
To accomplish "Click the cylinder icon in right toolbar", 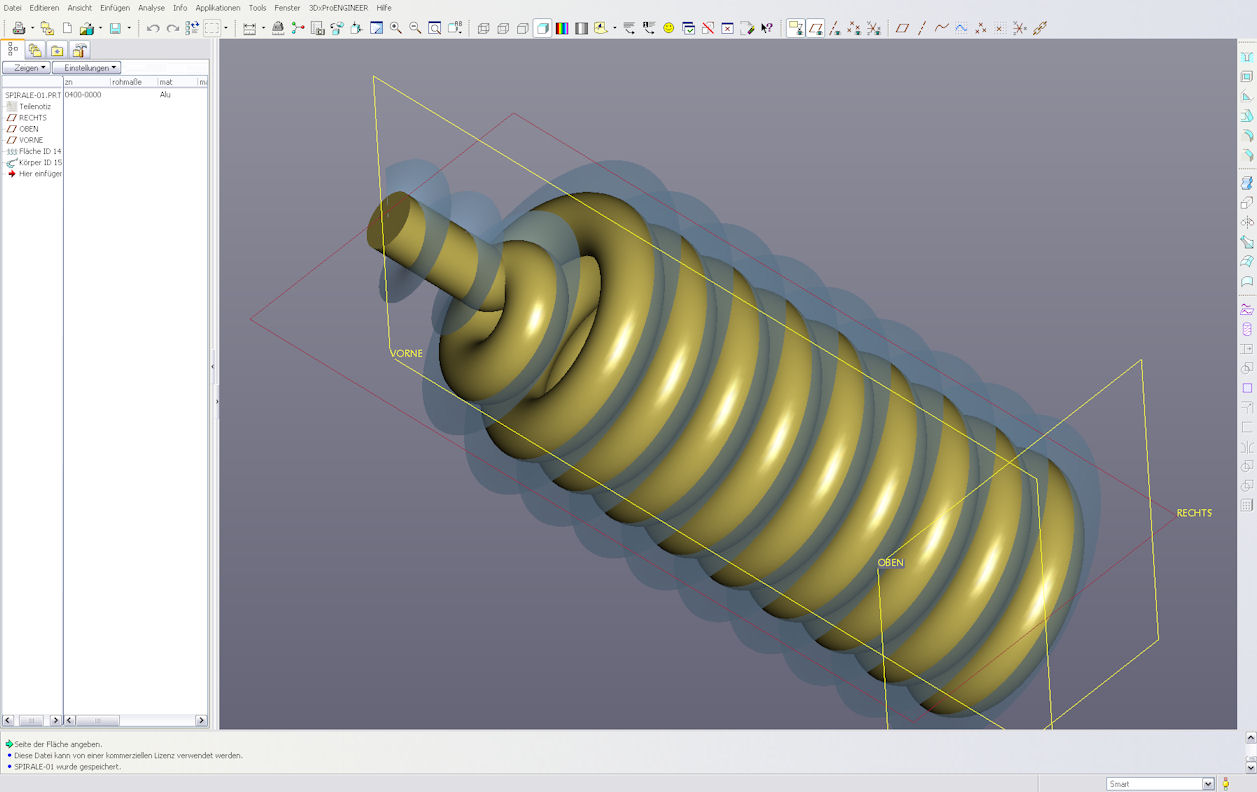I will coord(1246,329).
